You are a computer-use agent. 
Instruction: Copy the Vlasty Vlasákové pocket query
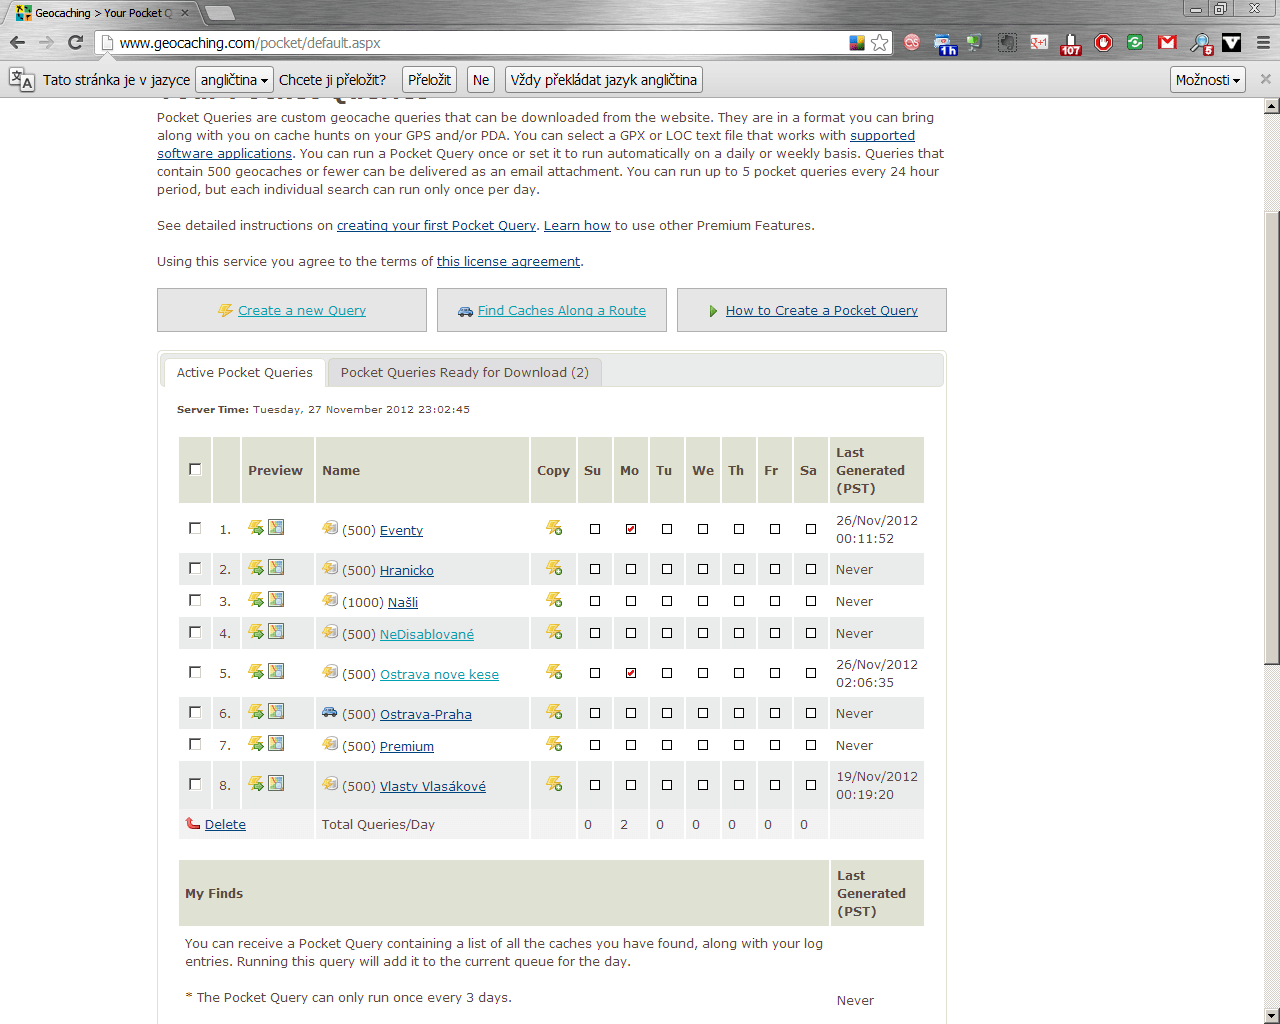pos(554,784)
